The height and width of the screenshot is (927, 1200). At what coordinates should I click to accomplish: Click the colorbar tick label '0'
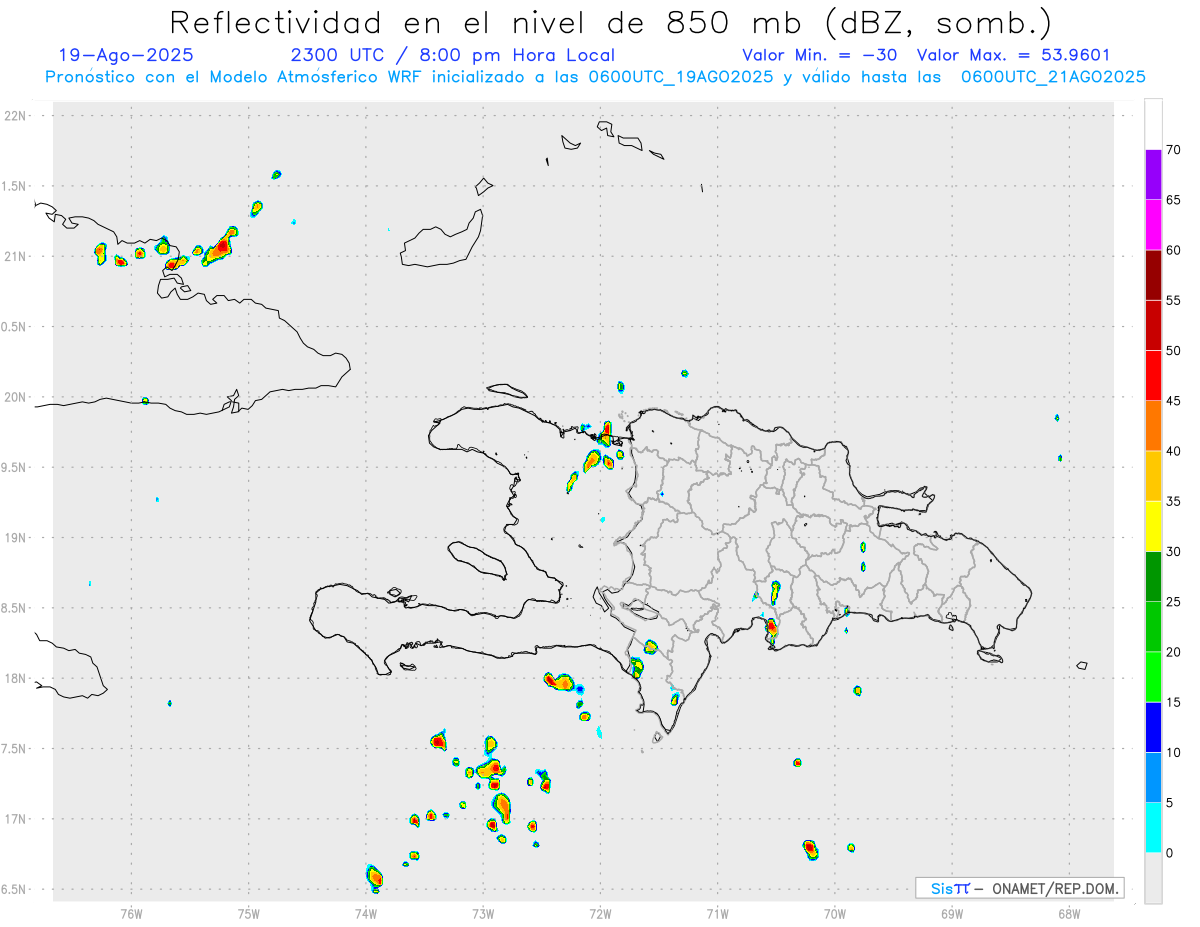coord(1170,852)
